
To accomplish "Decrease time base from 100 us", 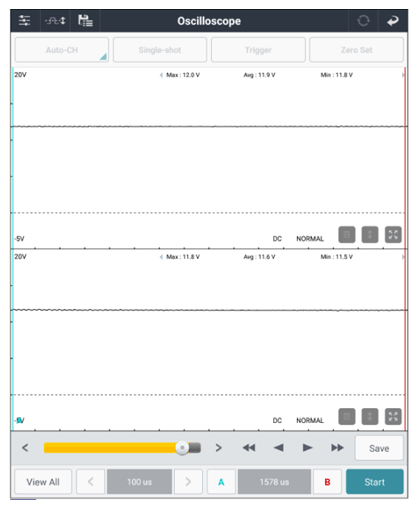I will (x=90, y=482).
